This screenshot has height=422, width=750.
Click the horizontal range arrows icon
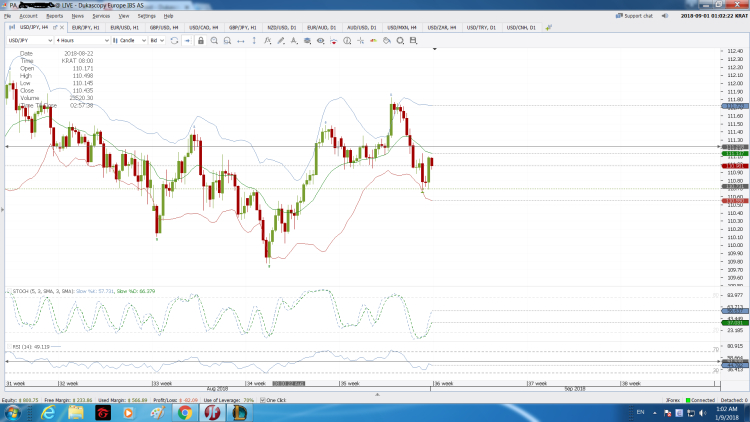point(241,41)
